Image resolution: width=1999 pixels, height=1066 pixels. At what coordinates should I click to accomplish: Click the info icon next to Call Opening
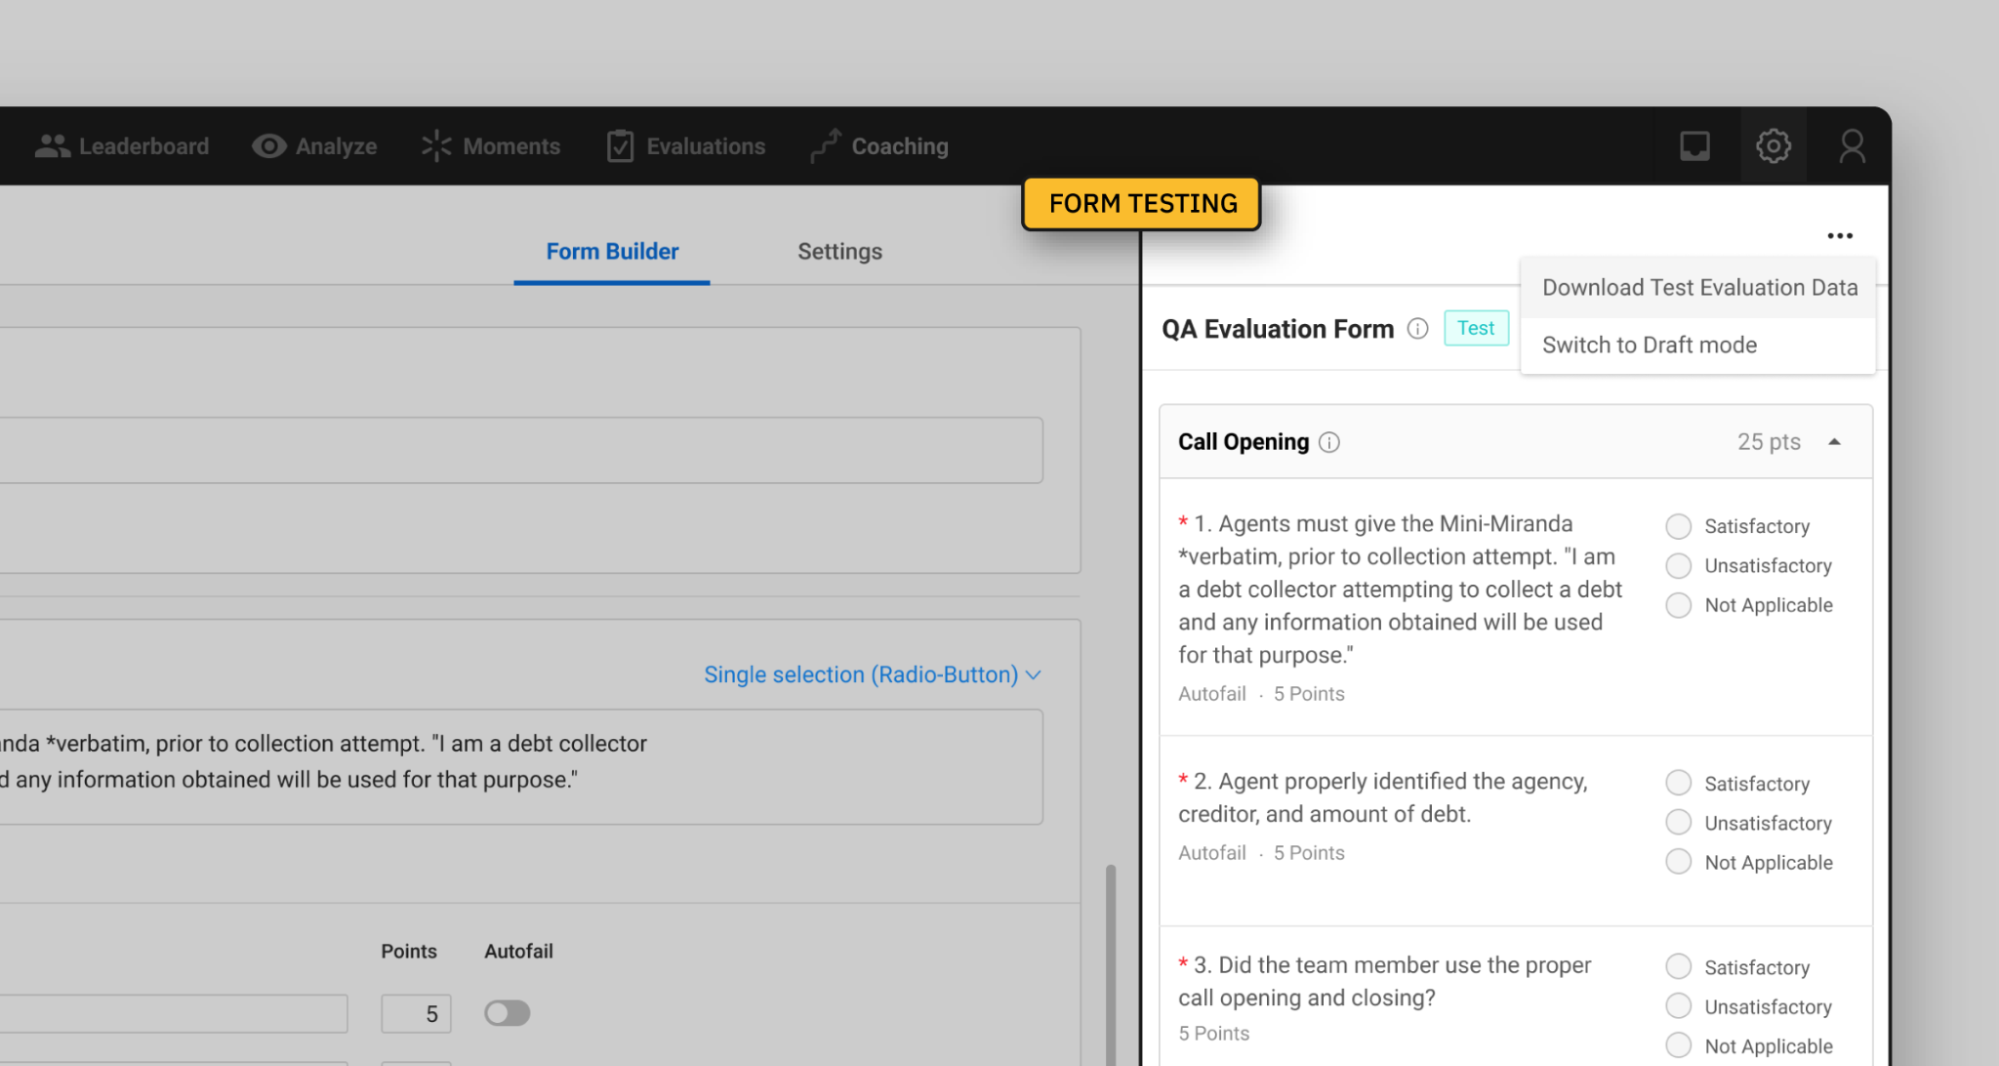click(1329, 441)
